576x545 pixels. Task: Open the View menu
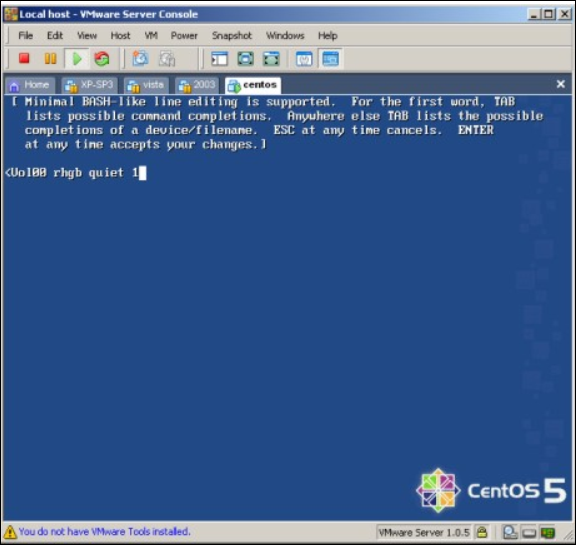coord(87,36)
